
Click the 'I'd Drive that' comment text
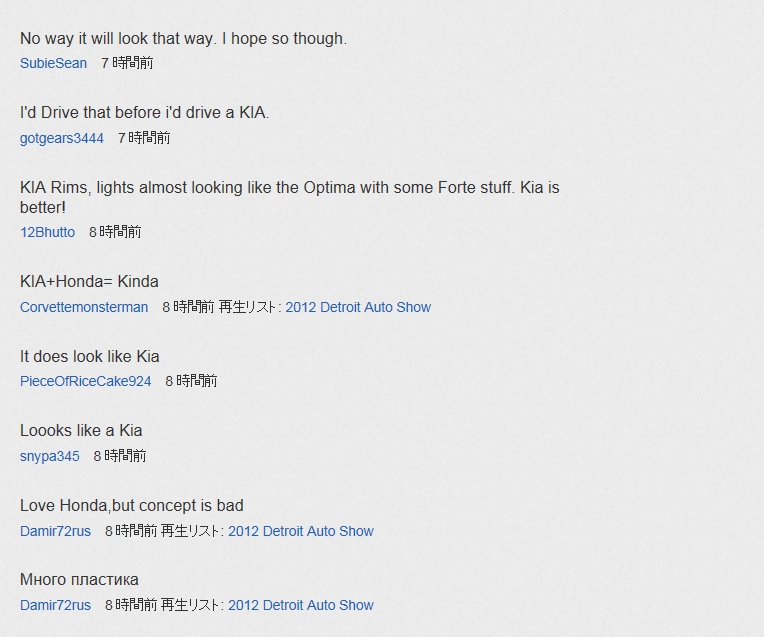coord(144,113)
